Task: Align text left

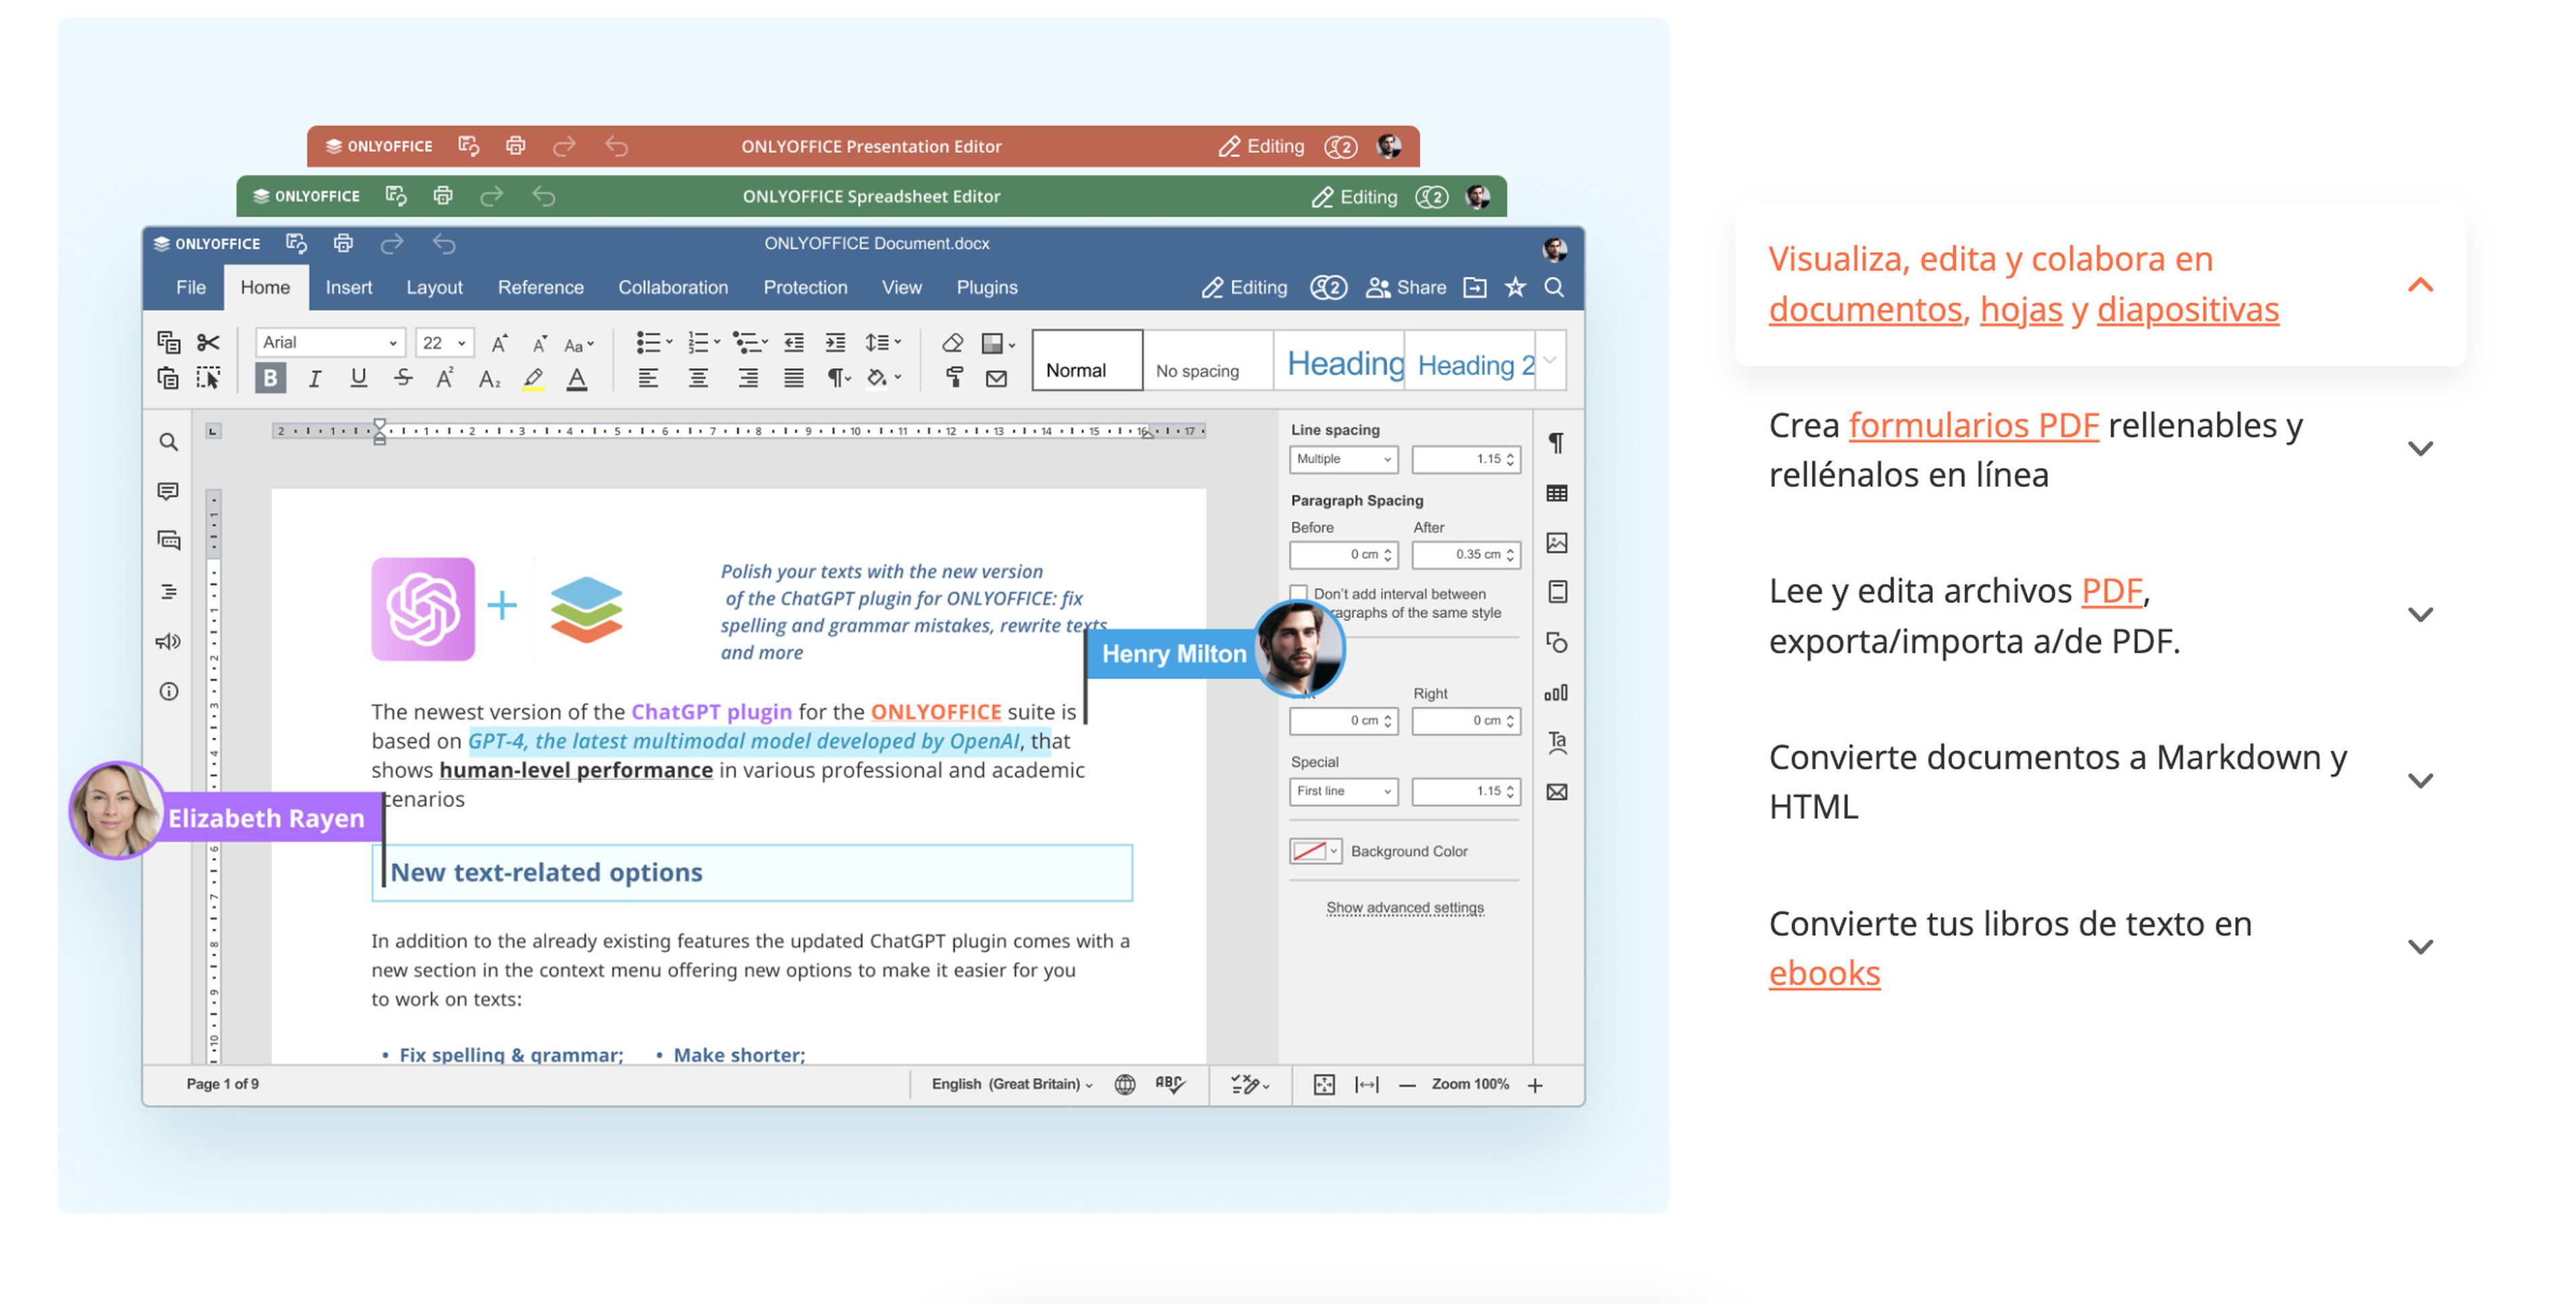Action: [648, 378]
